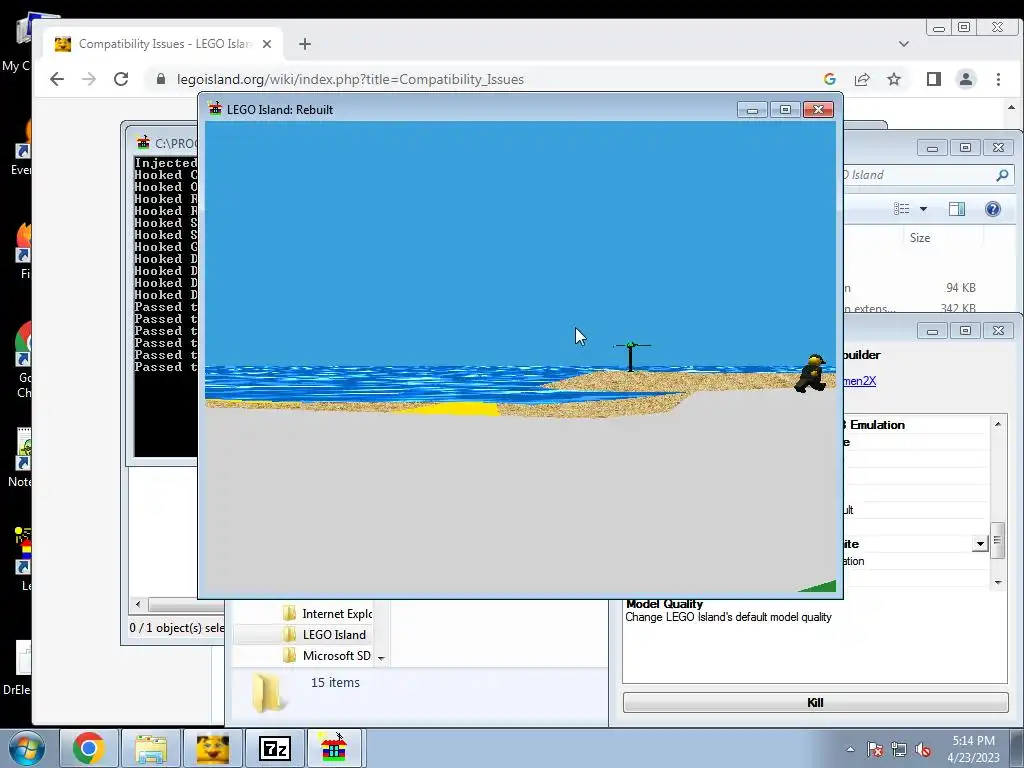Select the LEGO Island folder in tree

[x=325, y=634]
